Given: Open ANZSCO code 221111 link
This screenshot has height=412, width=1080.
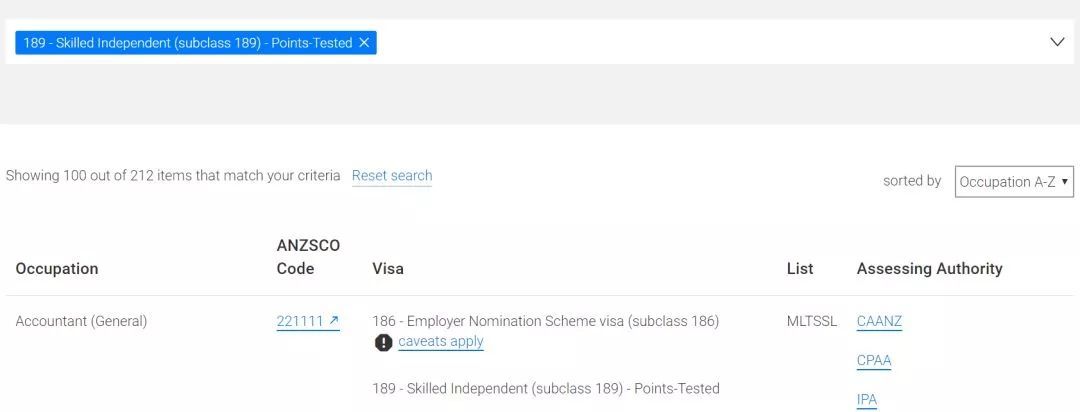Looking at the screenshot, I should [301, 320].
